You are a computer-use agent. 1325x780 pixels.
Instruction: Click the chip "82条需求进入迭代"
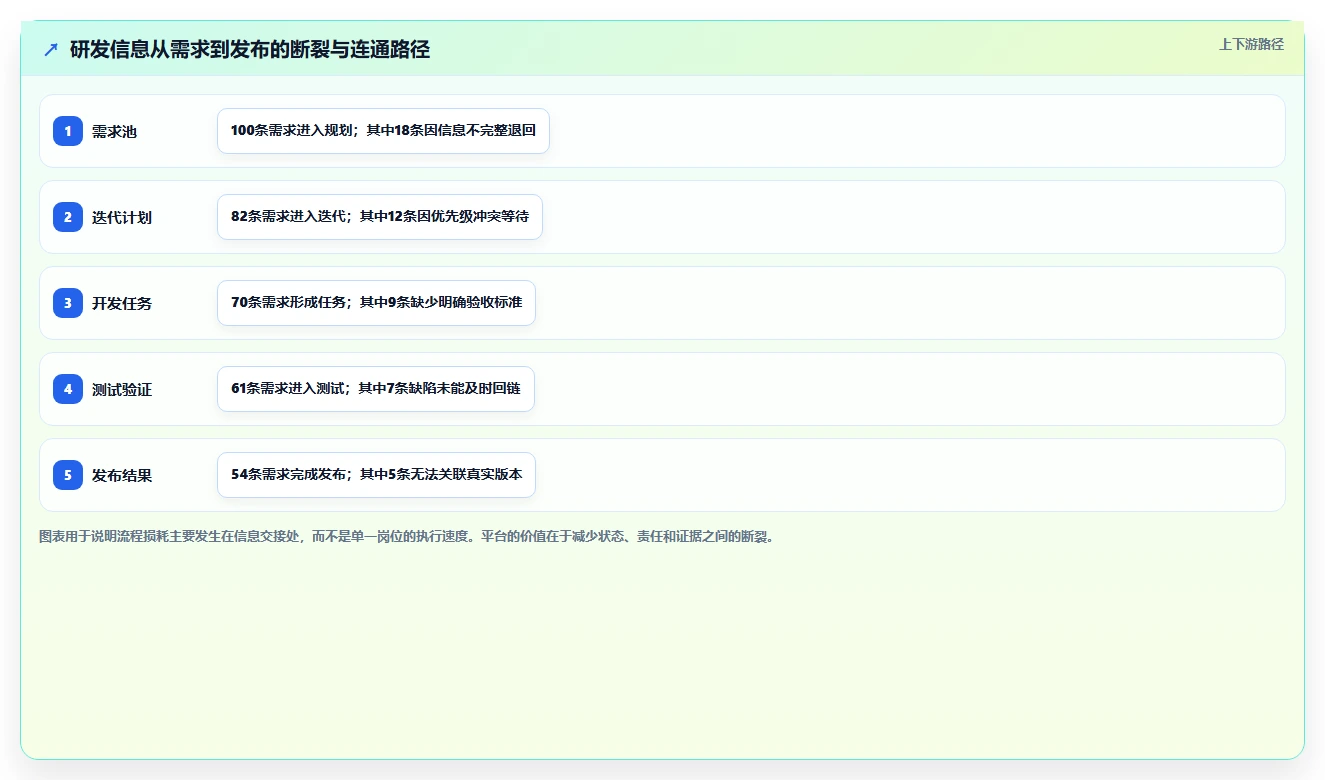[x=380, y=217]
